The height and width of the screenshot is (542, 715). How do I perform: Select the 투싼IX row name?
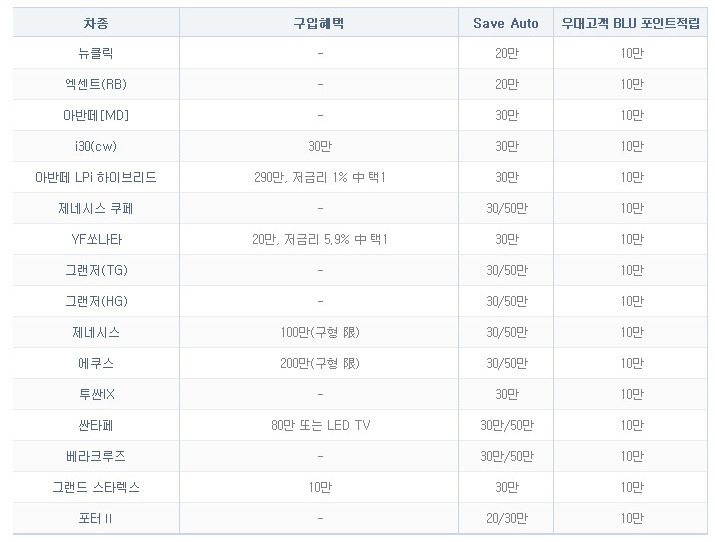97,394
